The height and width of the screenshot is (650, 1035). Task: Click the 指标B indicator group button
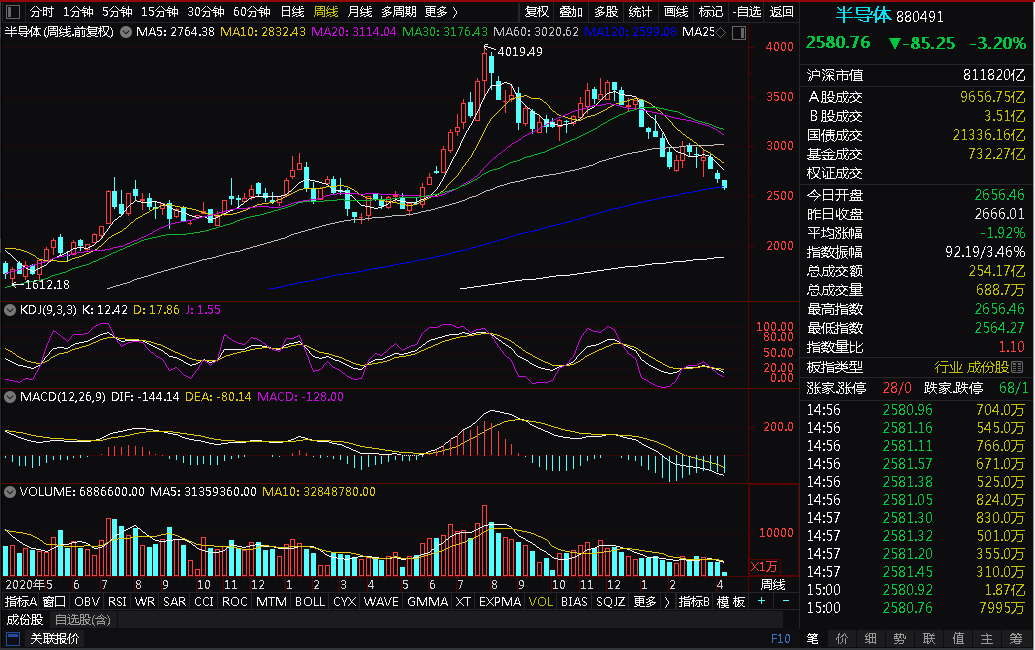click(694, 601)
